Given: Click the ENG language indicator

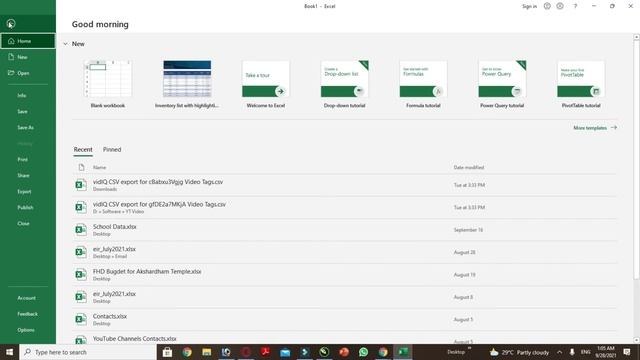Looking at the screenshot, I should (x=586, y=352).
